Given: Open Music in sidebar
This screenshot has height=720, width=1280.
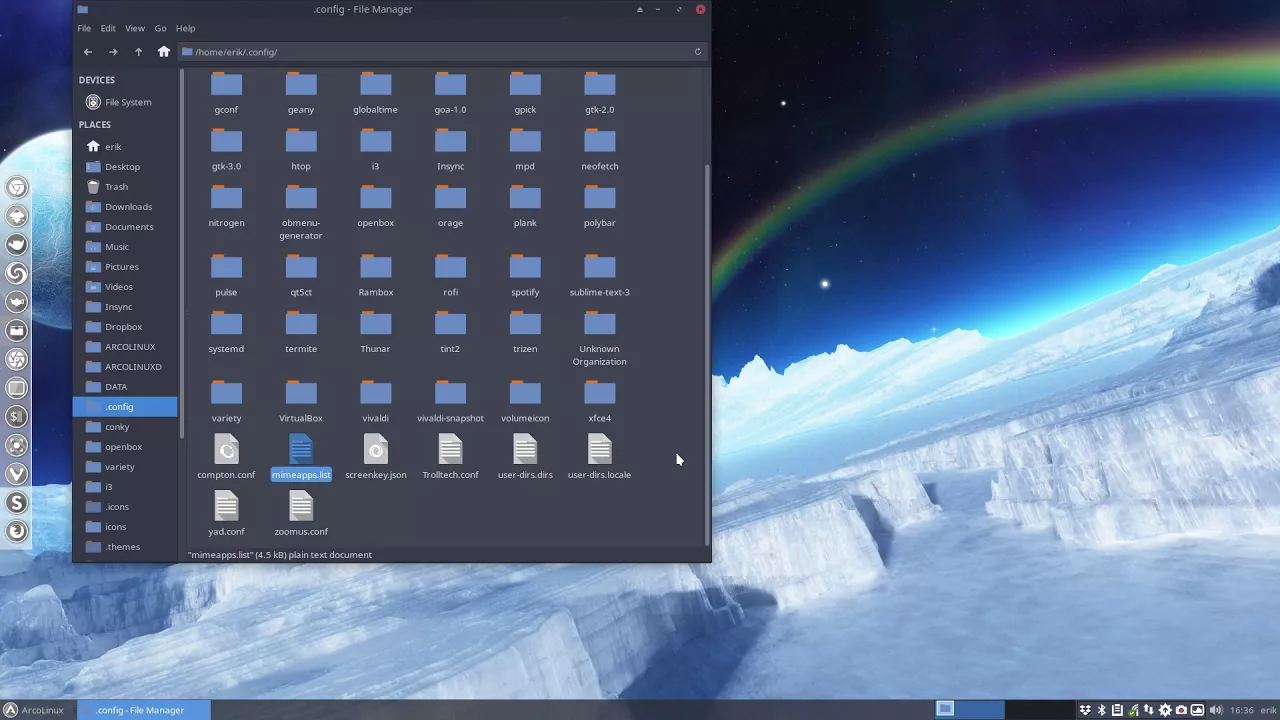Looking at the screenshot, I should tap(125, 247).
